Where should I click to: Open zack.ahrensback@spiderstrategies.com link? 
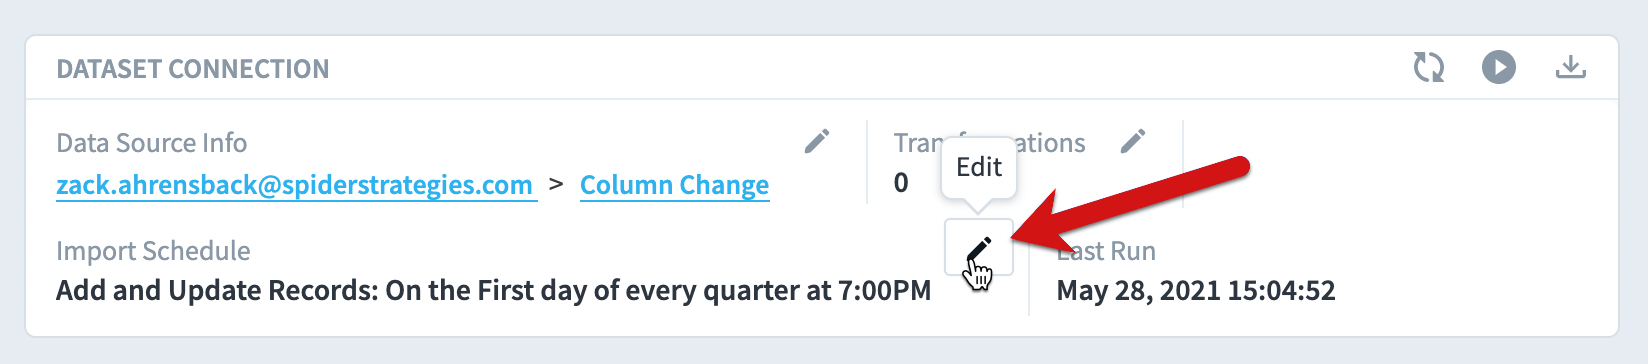(294, 185)
